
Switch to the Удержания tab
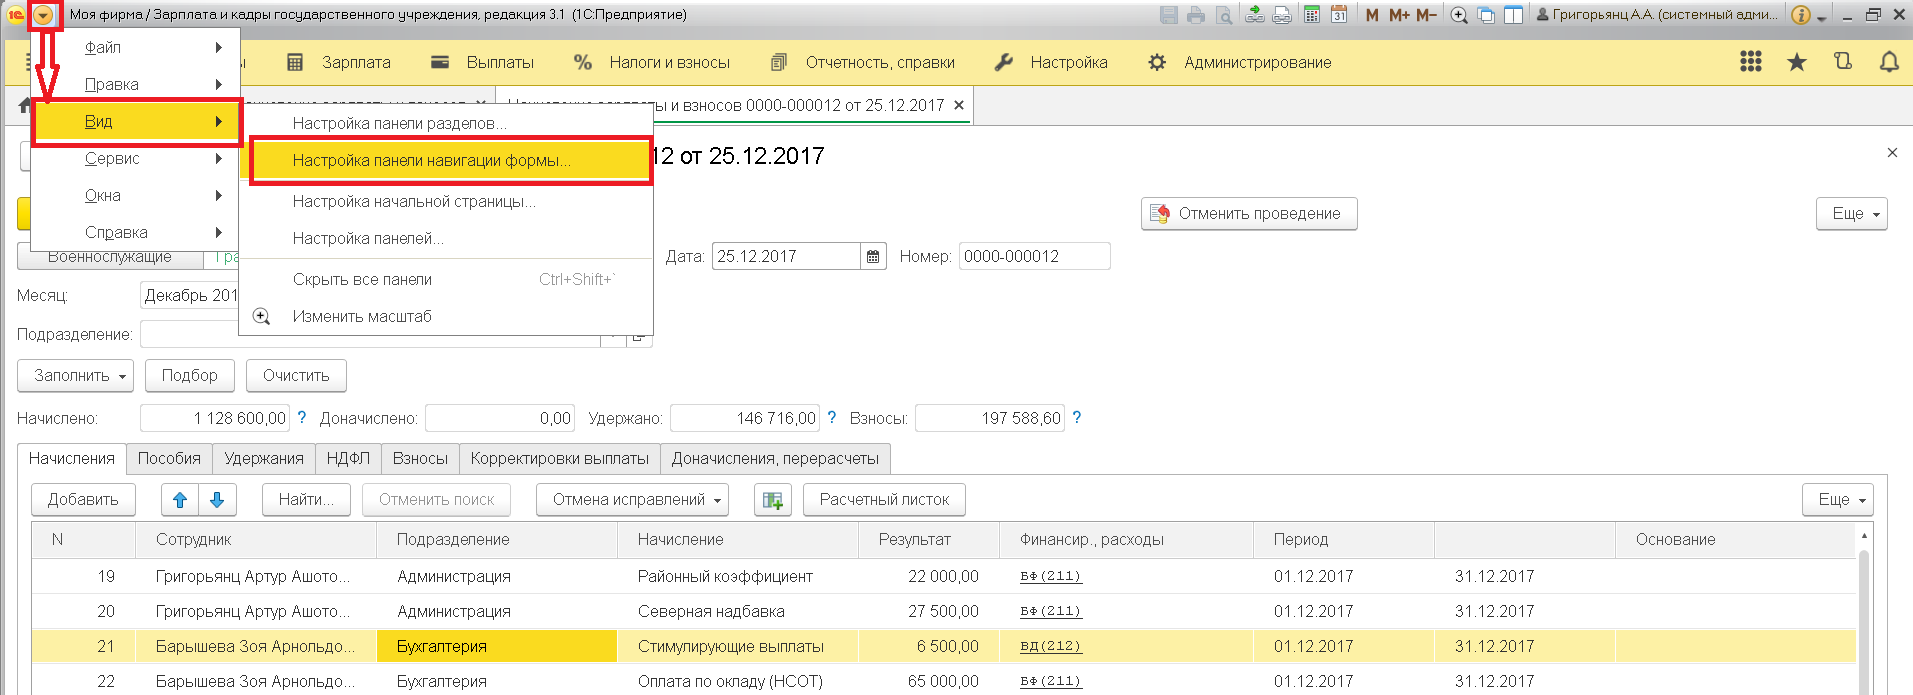pos(264,458)
